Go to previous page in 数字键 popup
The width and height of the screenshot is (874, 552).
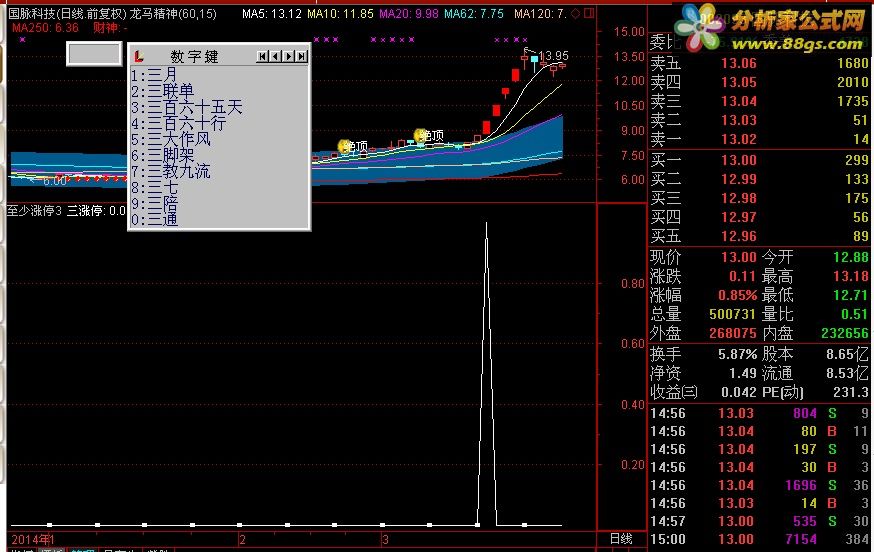275,56
